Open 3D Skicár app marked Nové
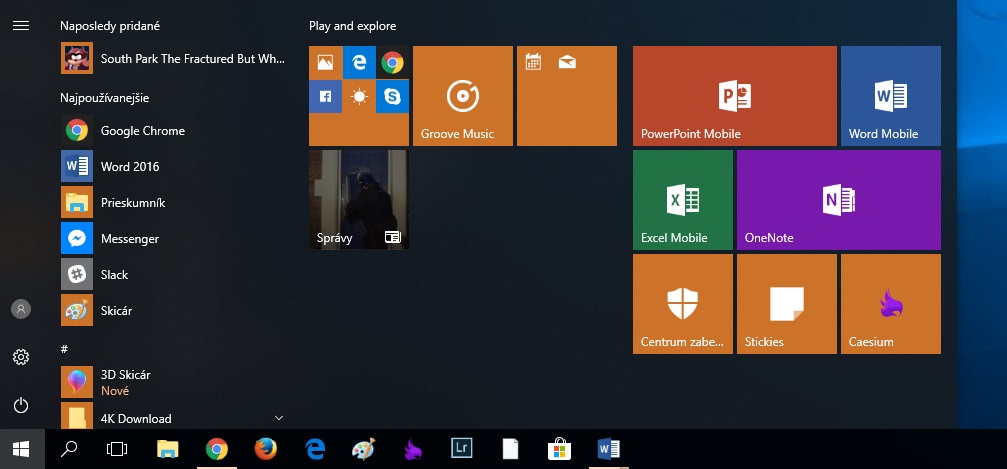 click(173, 382)
